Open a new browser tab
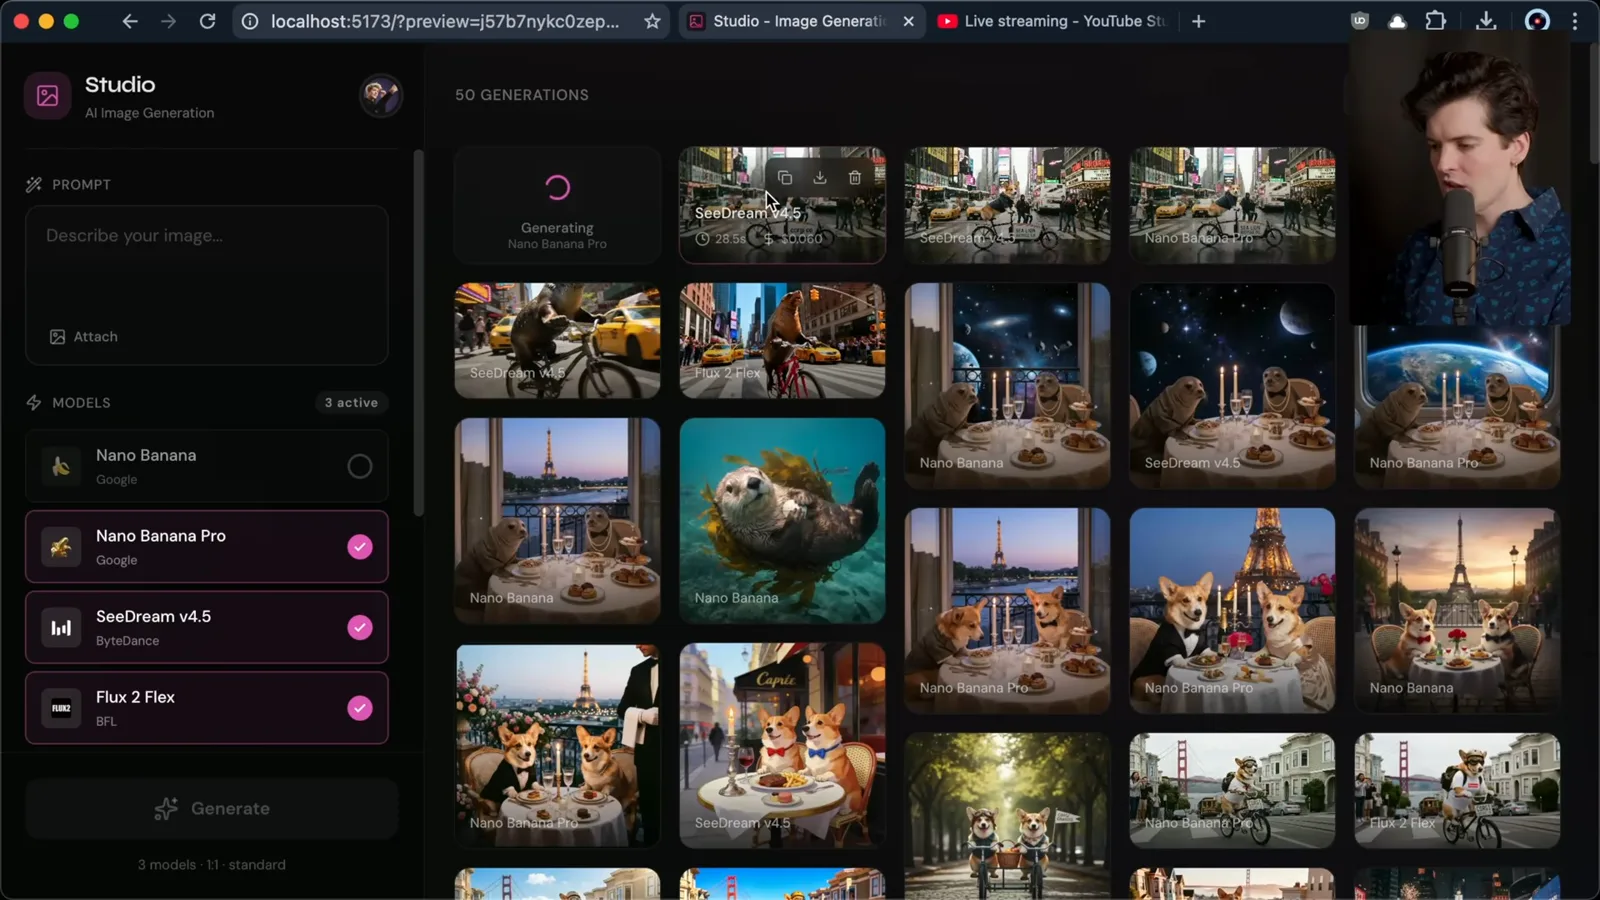This screenshot has height=900, width=1600. [1198, 21]
